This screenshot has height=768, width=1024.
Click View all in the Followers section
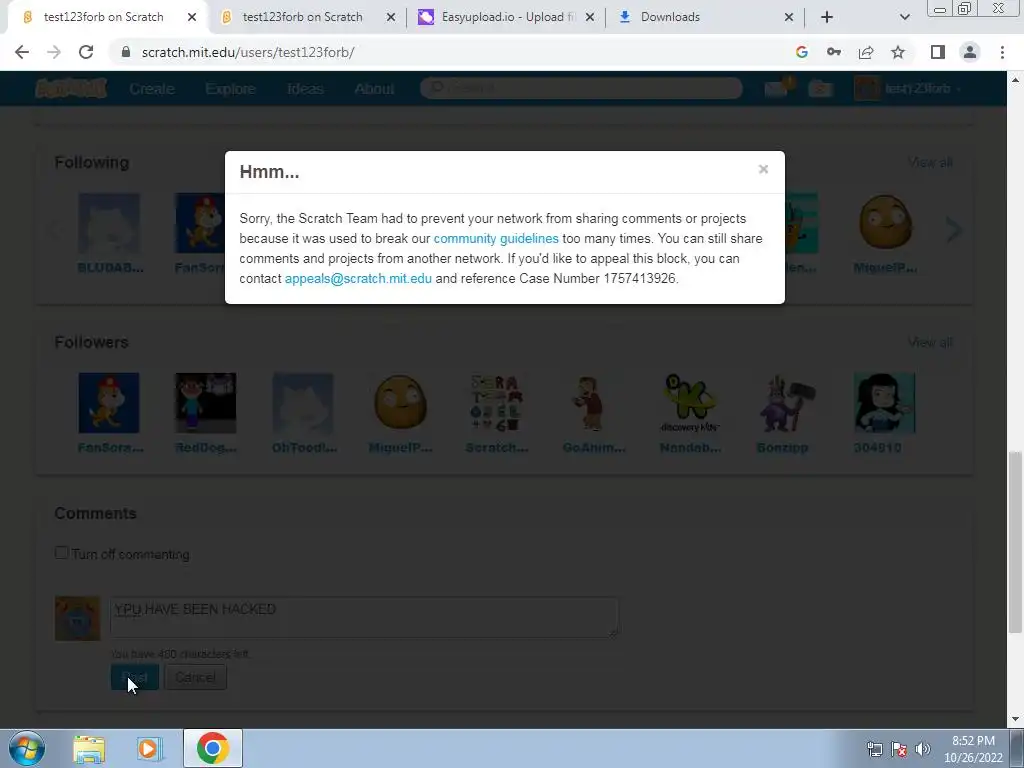coord(930,342)
